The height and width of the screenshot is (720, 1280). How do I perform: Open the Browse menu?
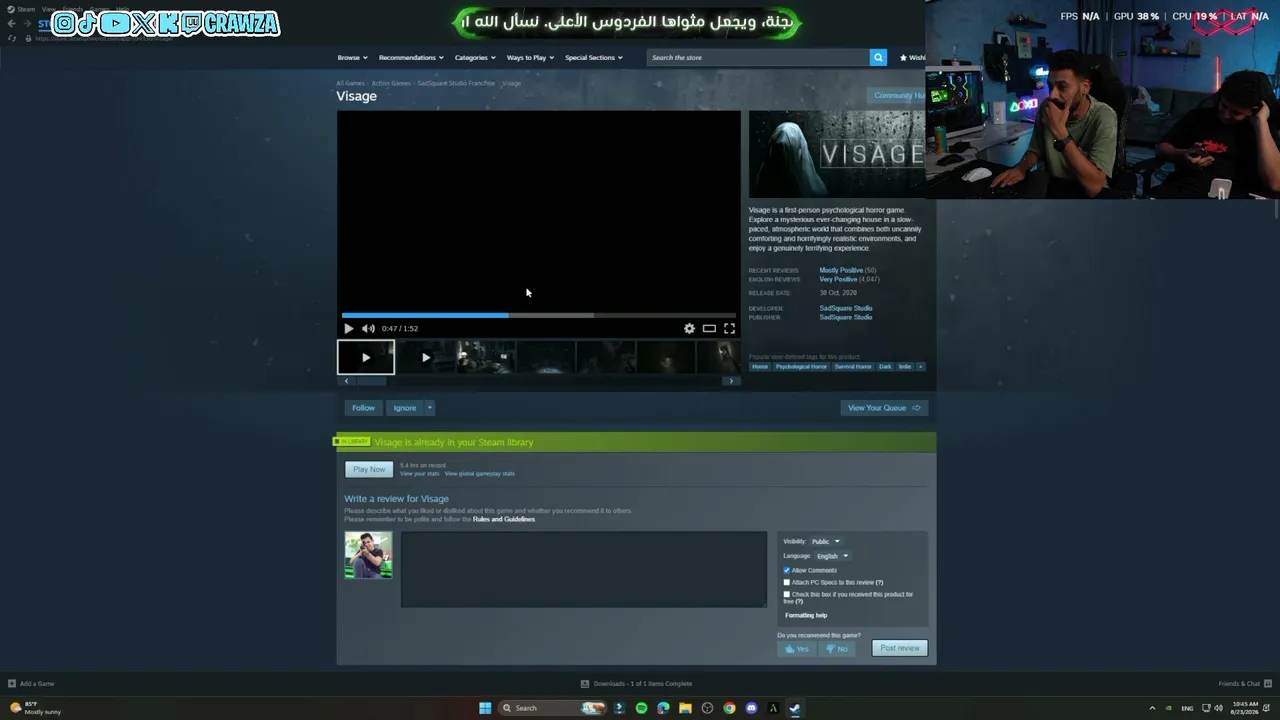coord(352,57)
